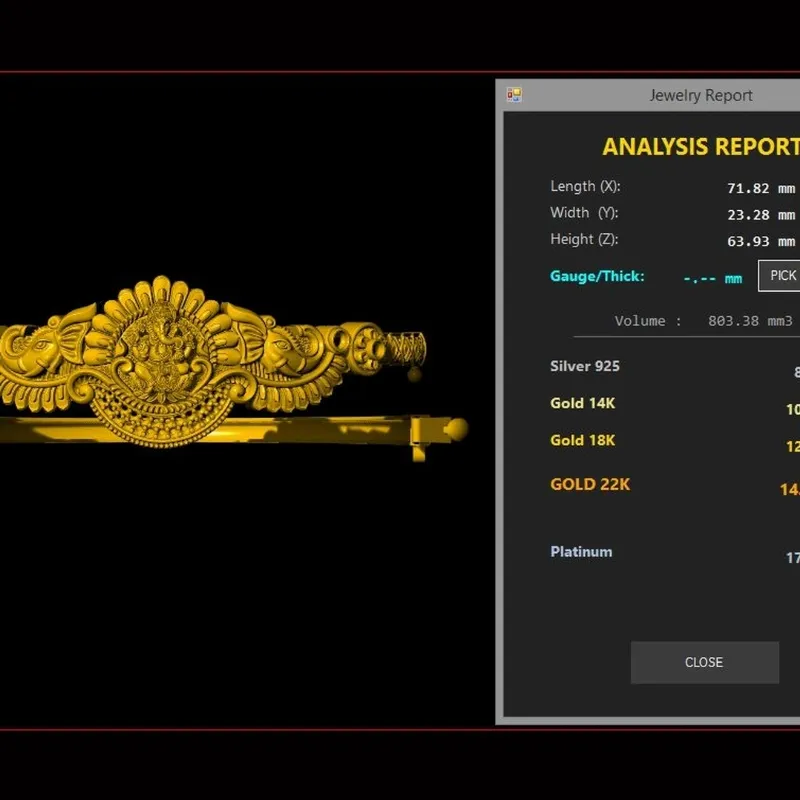Click the Gold 18K label
The height and width of the screenshot is (800, 800).
pos(583,440)
